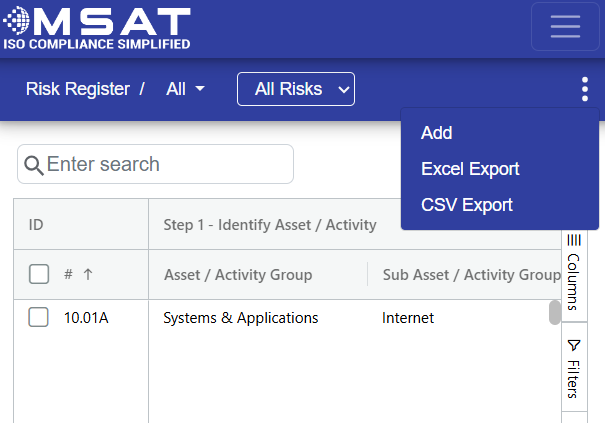605x423 pixels.
Task: Select the "Systems & Applications" cell
Action: tap(241, 318)
